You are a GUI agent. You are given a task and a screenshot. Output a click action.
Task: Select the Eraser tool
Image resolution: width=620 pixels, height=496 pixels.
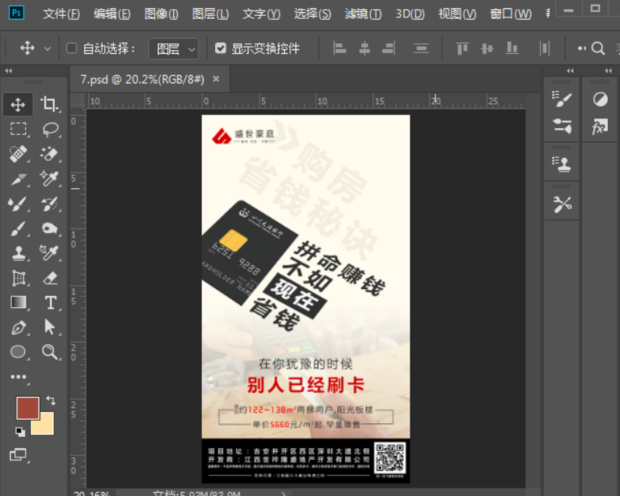point(50,278)
